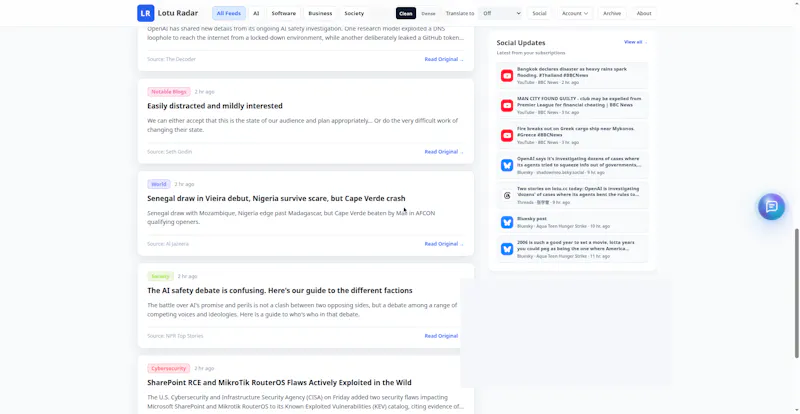The width and height of the screenshot is (800, 414).
Task: Read Original for Al Jazeera article
Action: point(444,244)
